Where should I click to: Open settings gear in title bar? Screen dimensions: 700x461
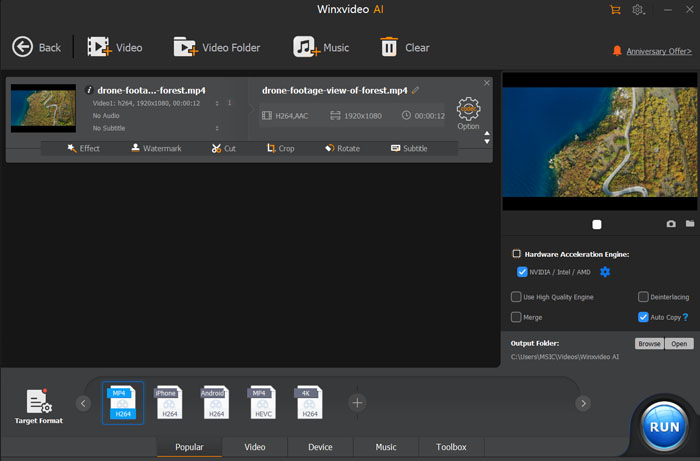point(638,10)
